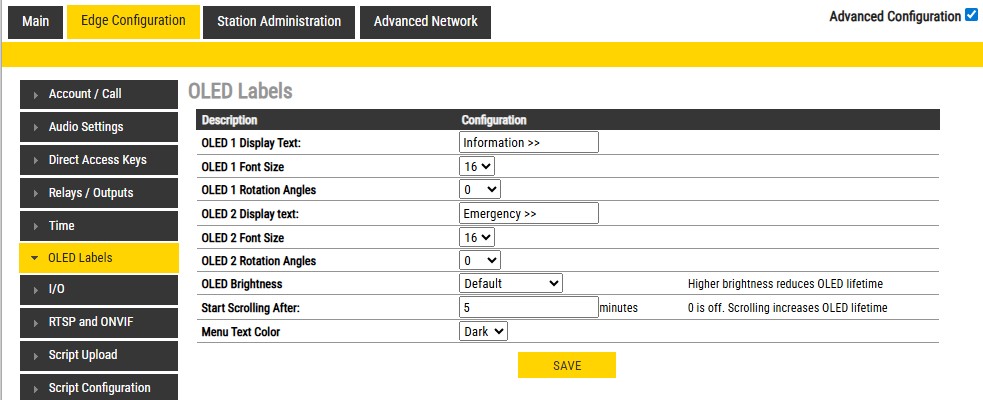Open the OLED Brightness dropdown
This screenshot has width=983, height=400.
coord(511,283)
